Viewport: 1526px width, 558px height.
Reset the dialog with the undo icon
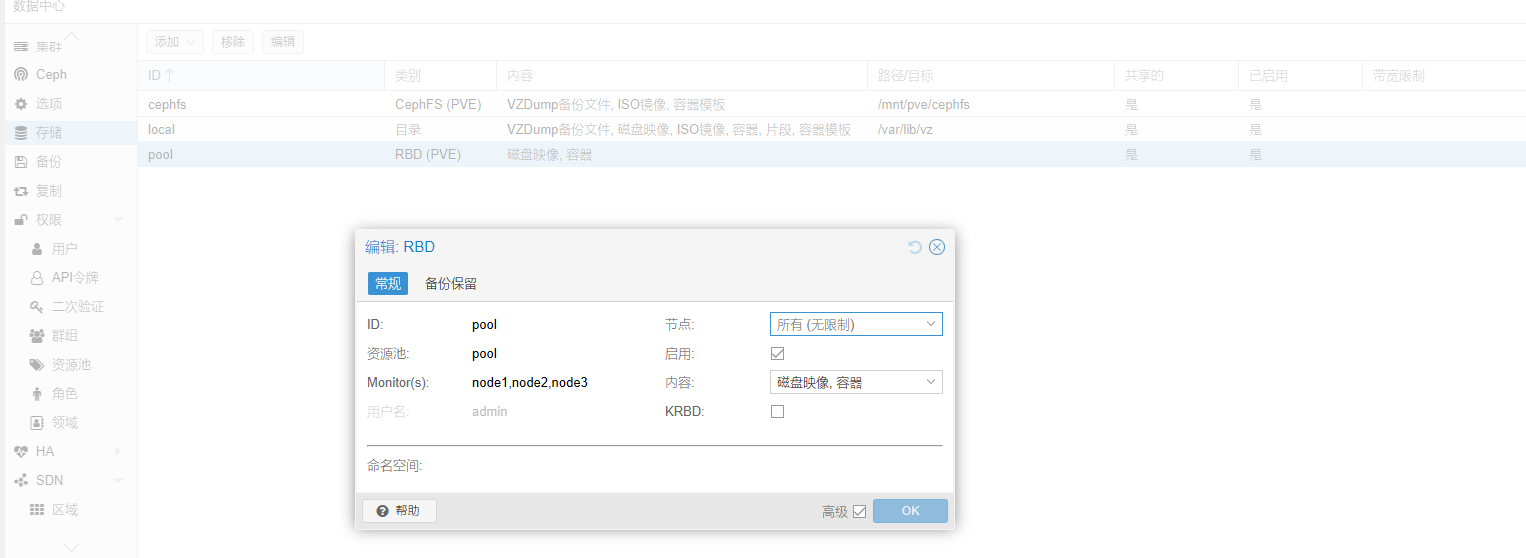914,247
